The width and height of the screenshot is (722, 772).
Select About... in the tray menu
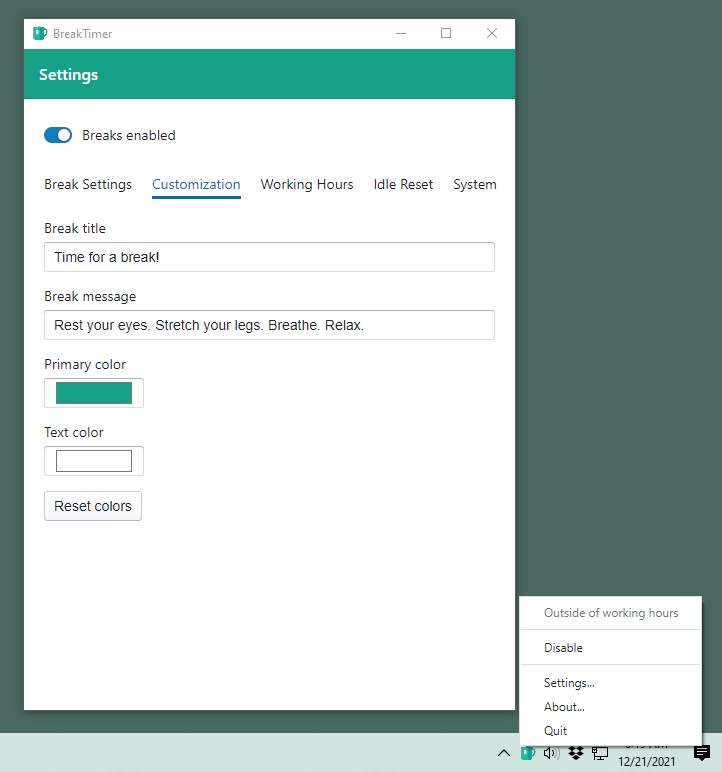pyautogui.click(x=611, y=707)
